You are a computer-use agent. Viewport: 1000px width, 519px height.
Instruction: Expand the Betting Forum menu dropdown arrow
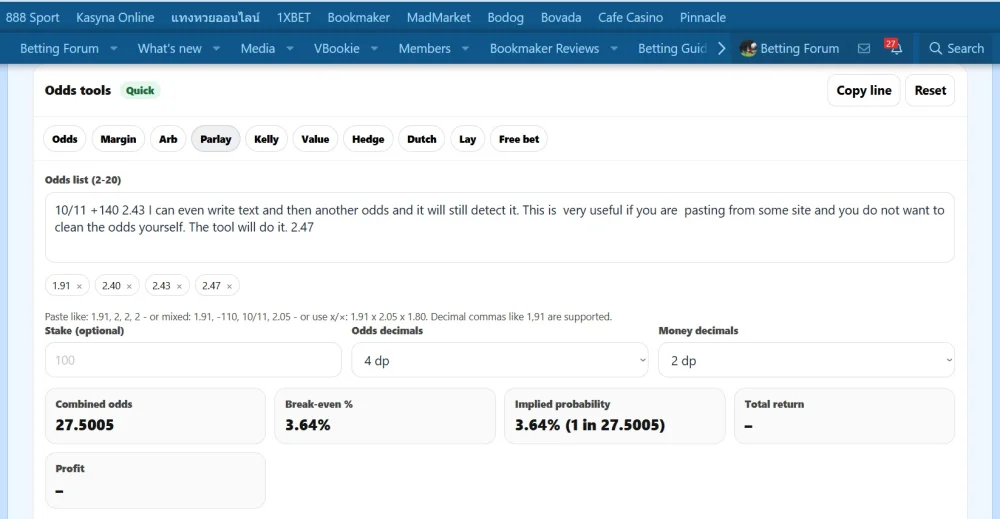(x=114, y=48)
